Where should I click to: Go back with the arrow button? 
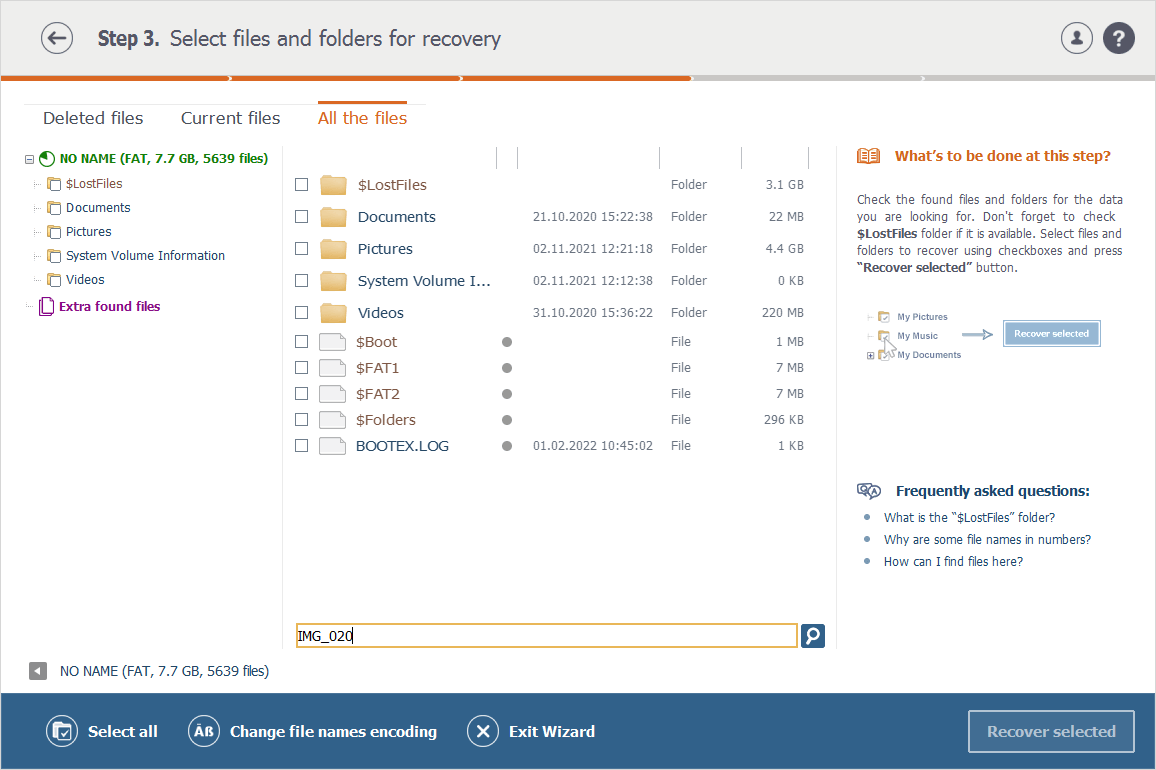(x=57, y=38)
